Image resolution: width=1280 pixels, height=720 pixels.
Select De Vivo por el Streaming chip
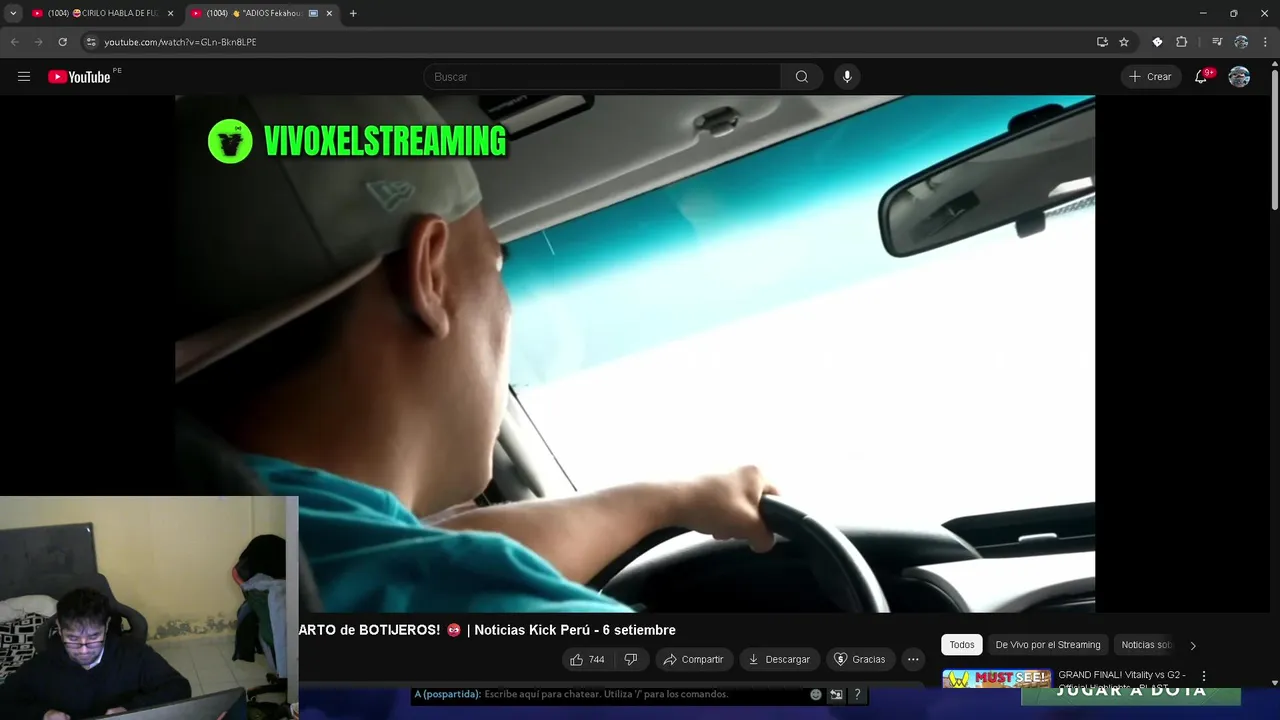click(x=1048, y=645)
